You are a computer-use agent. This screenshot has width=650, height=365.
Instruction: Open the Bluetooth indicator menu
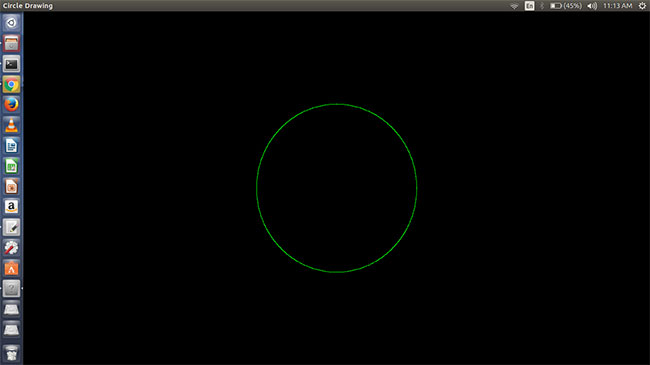pyautogui.click(x=542, y=6)
